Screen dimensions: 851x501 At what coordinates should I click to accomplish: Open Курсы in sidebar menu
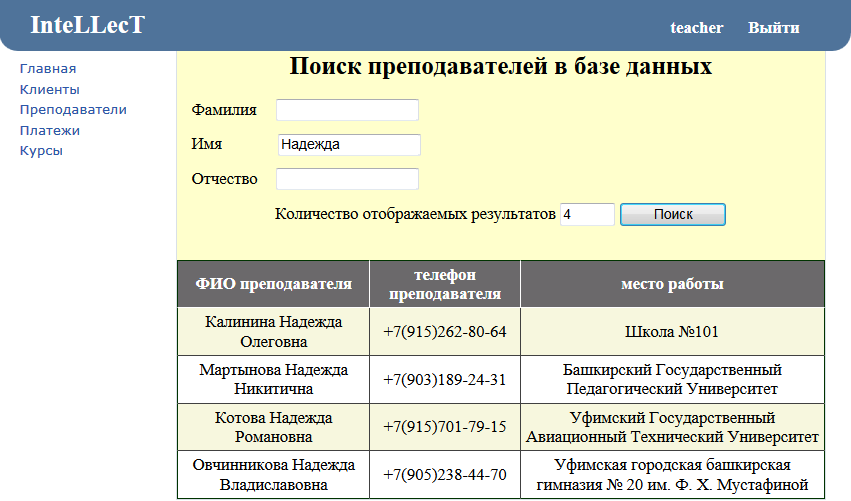(41, 150)
